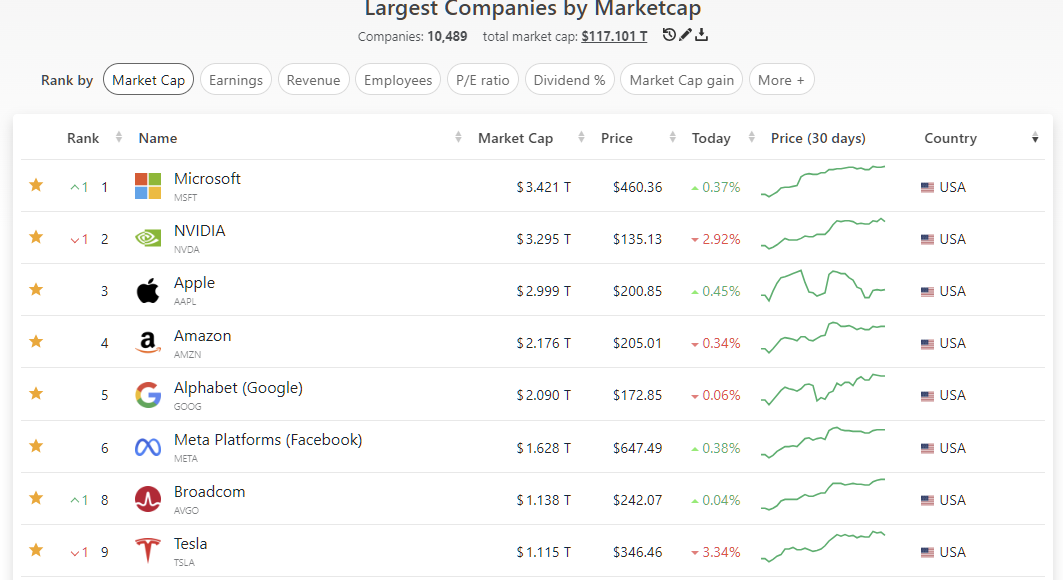Screen dimensions: 1063x580
Task: Click the Meta Platforms logo
Action: [x=147, y=447]
